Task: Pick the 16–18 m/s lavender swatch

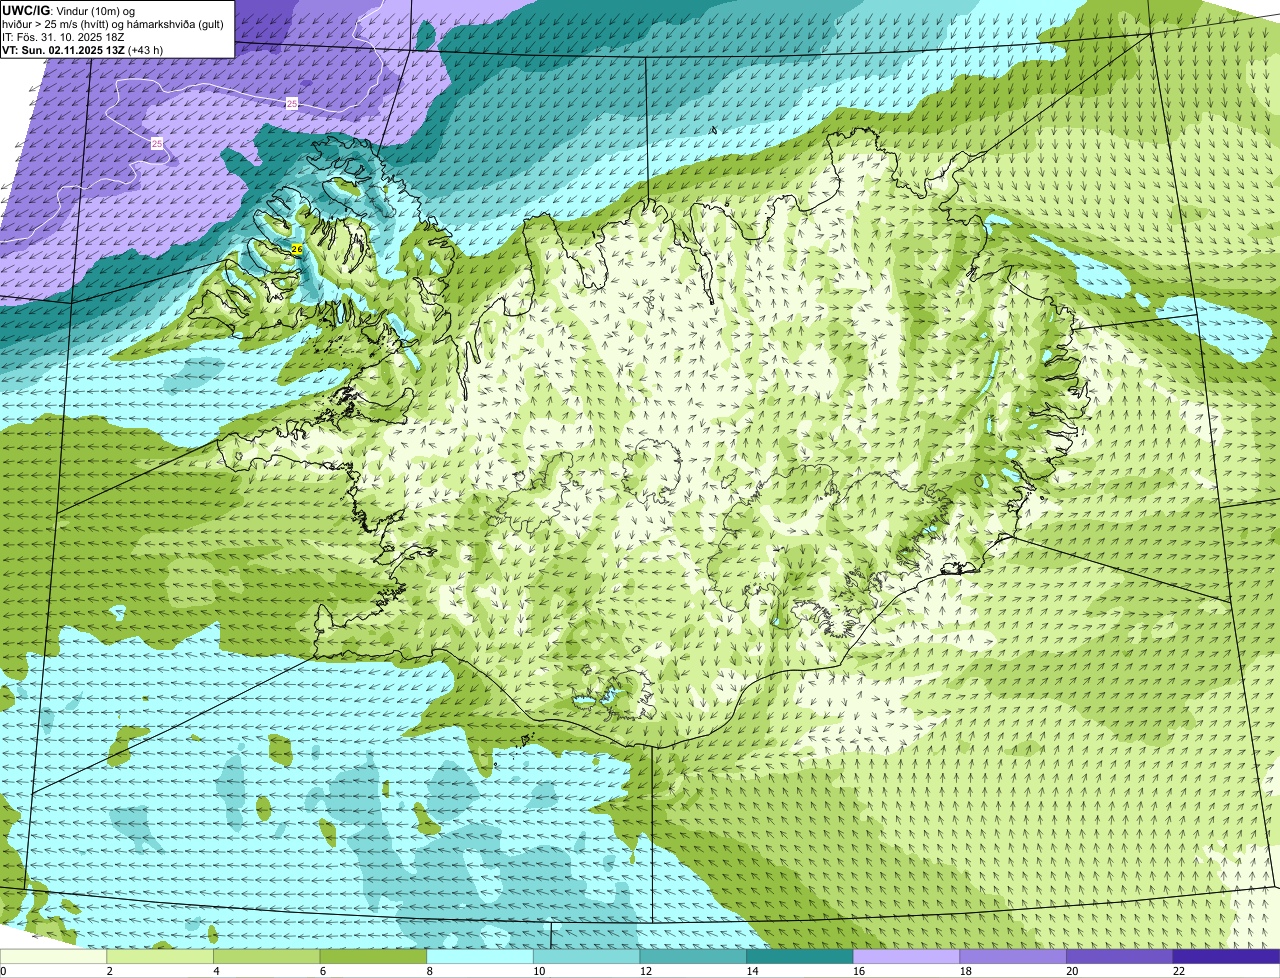Action: click(x=906, y=956)
